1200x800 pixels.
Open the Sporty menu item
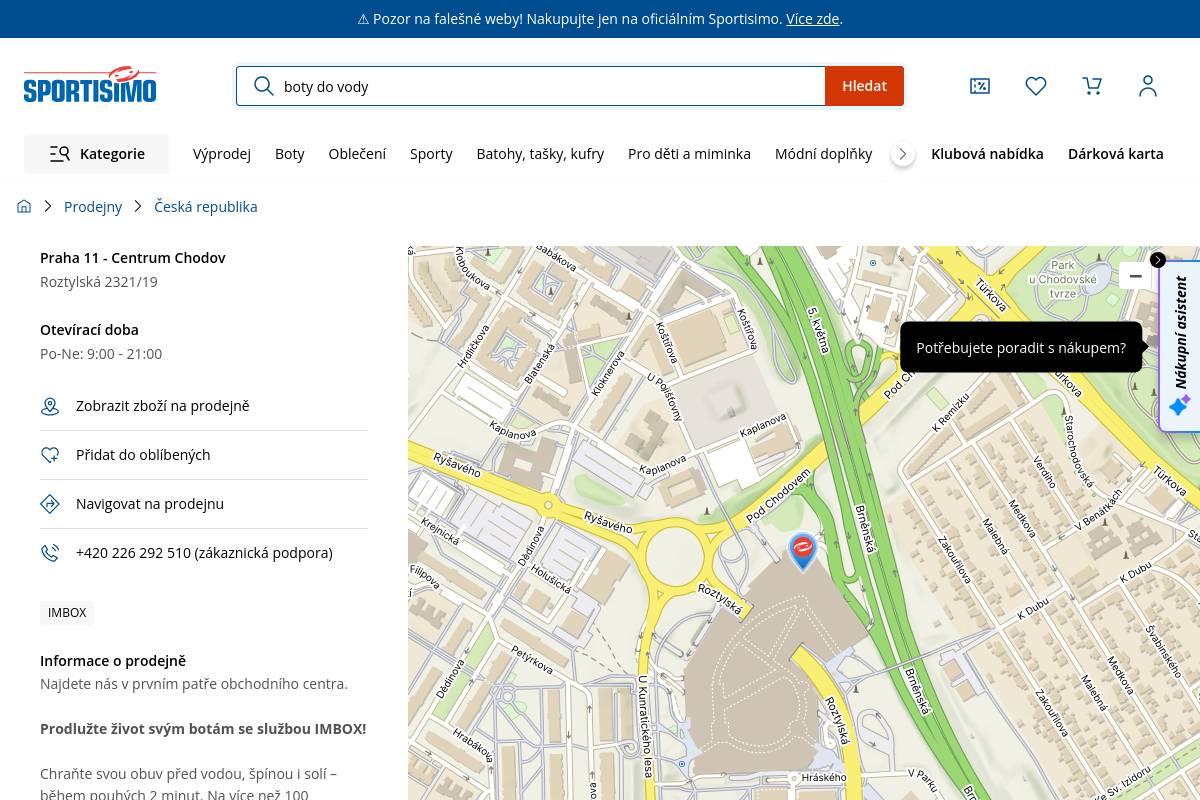tap(431, 154)
